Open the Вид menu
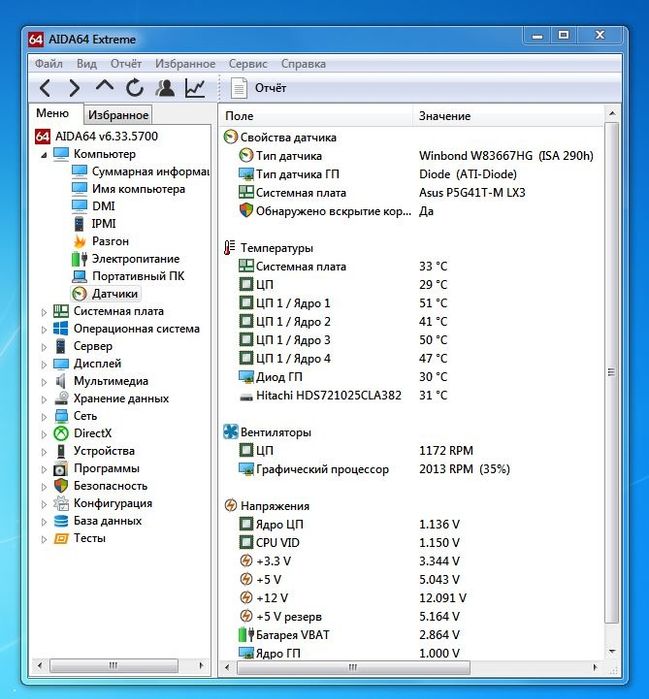 (x=86, y=64)
